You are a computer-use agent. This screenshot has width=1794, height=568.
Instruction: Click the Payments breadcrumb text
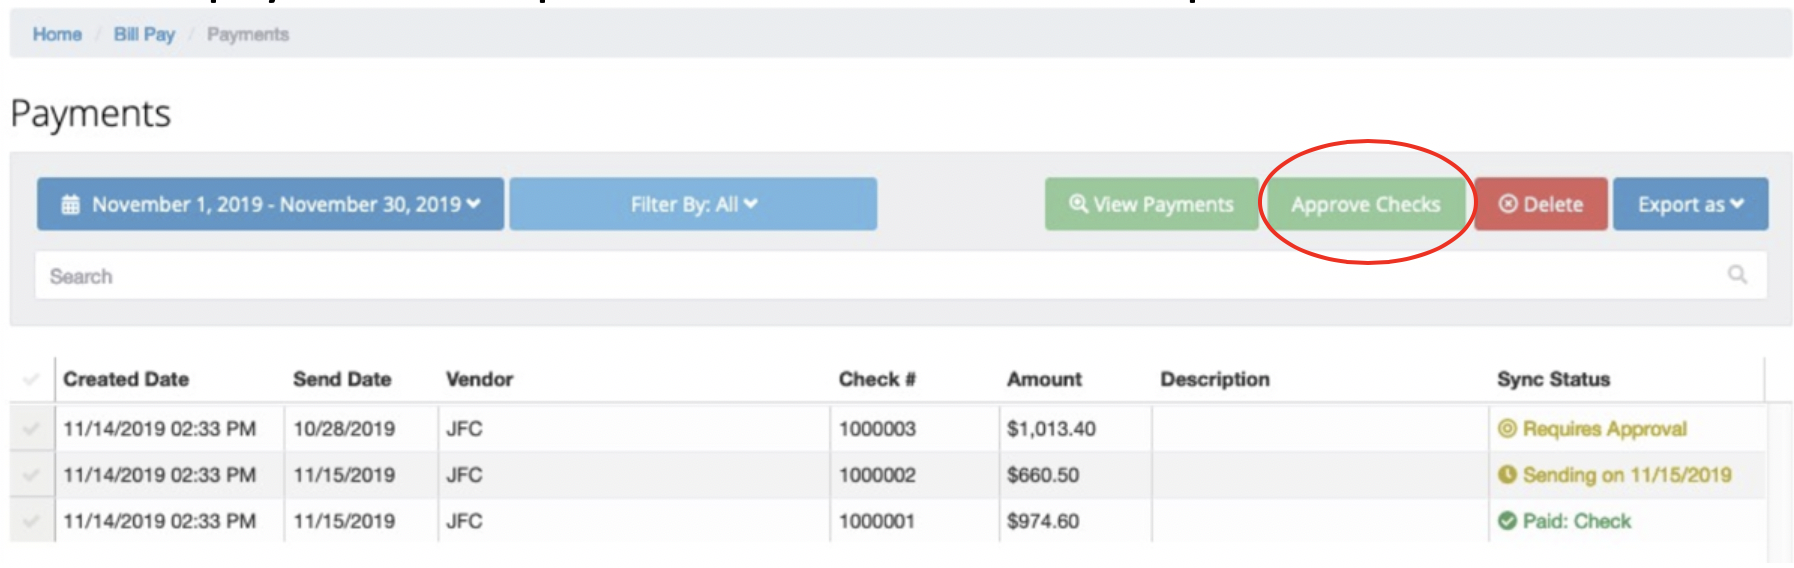tap(248, 34)
